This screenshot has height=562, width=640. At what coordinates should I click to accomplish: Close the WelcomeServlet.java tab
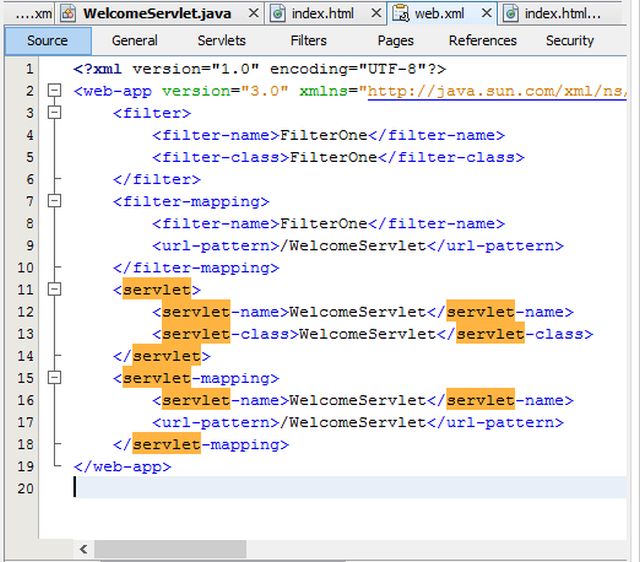pyautogui.click(x=253, y=13)
